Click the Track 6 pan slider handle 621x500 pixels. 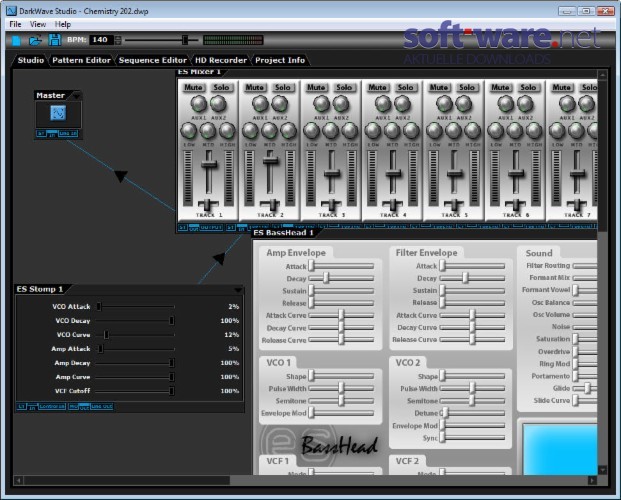(x=516, y=205)
